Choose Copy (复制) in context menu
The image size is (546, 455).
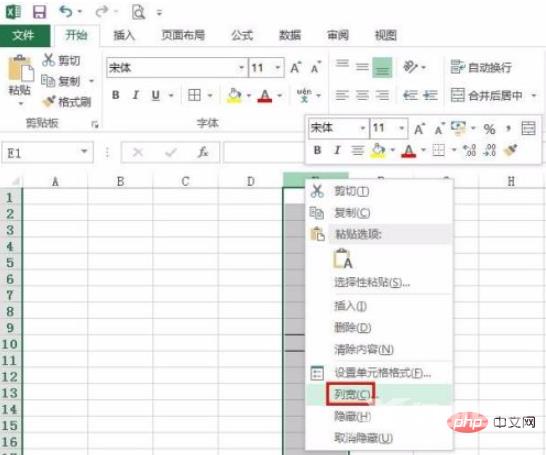(x=379, y=213)
